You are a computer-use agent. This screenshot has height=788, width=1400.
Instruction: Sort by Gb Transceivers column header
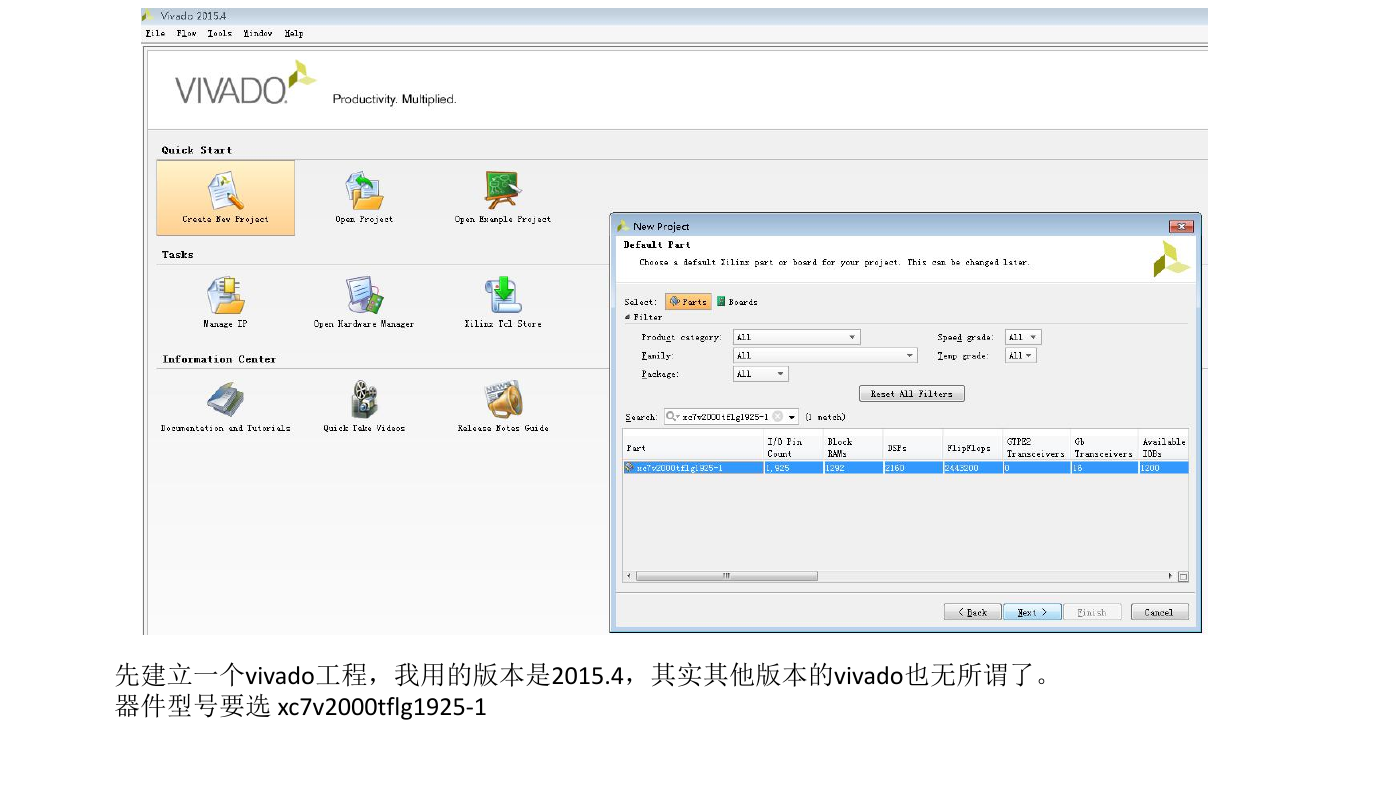click(1104, 447)
